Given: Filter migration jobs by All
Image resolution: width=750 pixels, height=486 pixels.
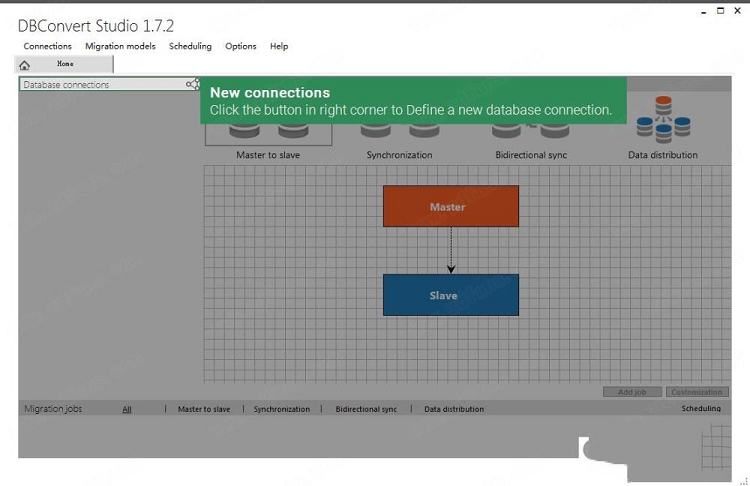Looking at the screenshot, I should coord(127,409).
